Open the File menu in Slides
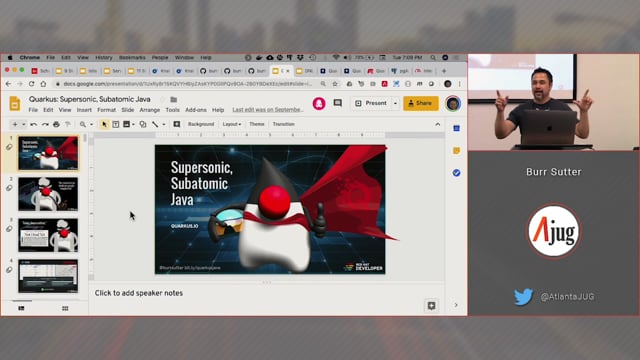Image resolution: width=640 pixels, height=360 pixels. pos(33,110)
